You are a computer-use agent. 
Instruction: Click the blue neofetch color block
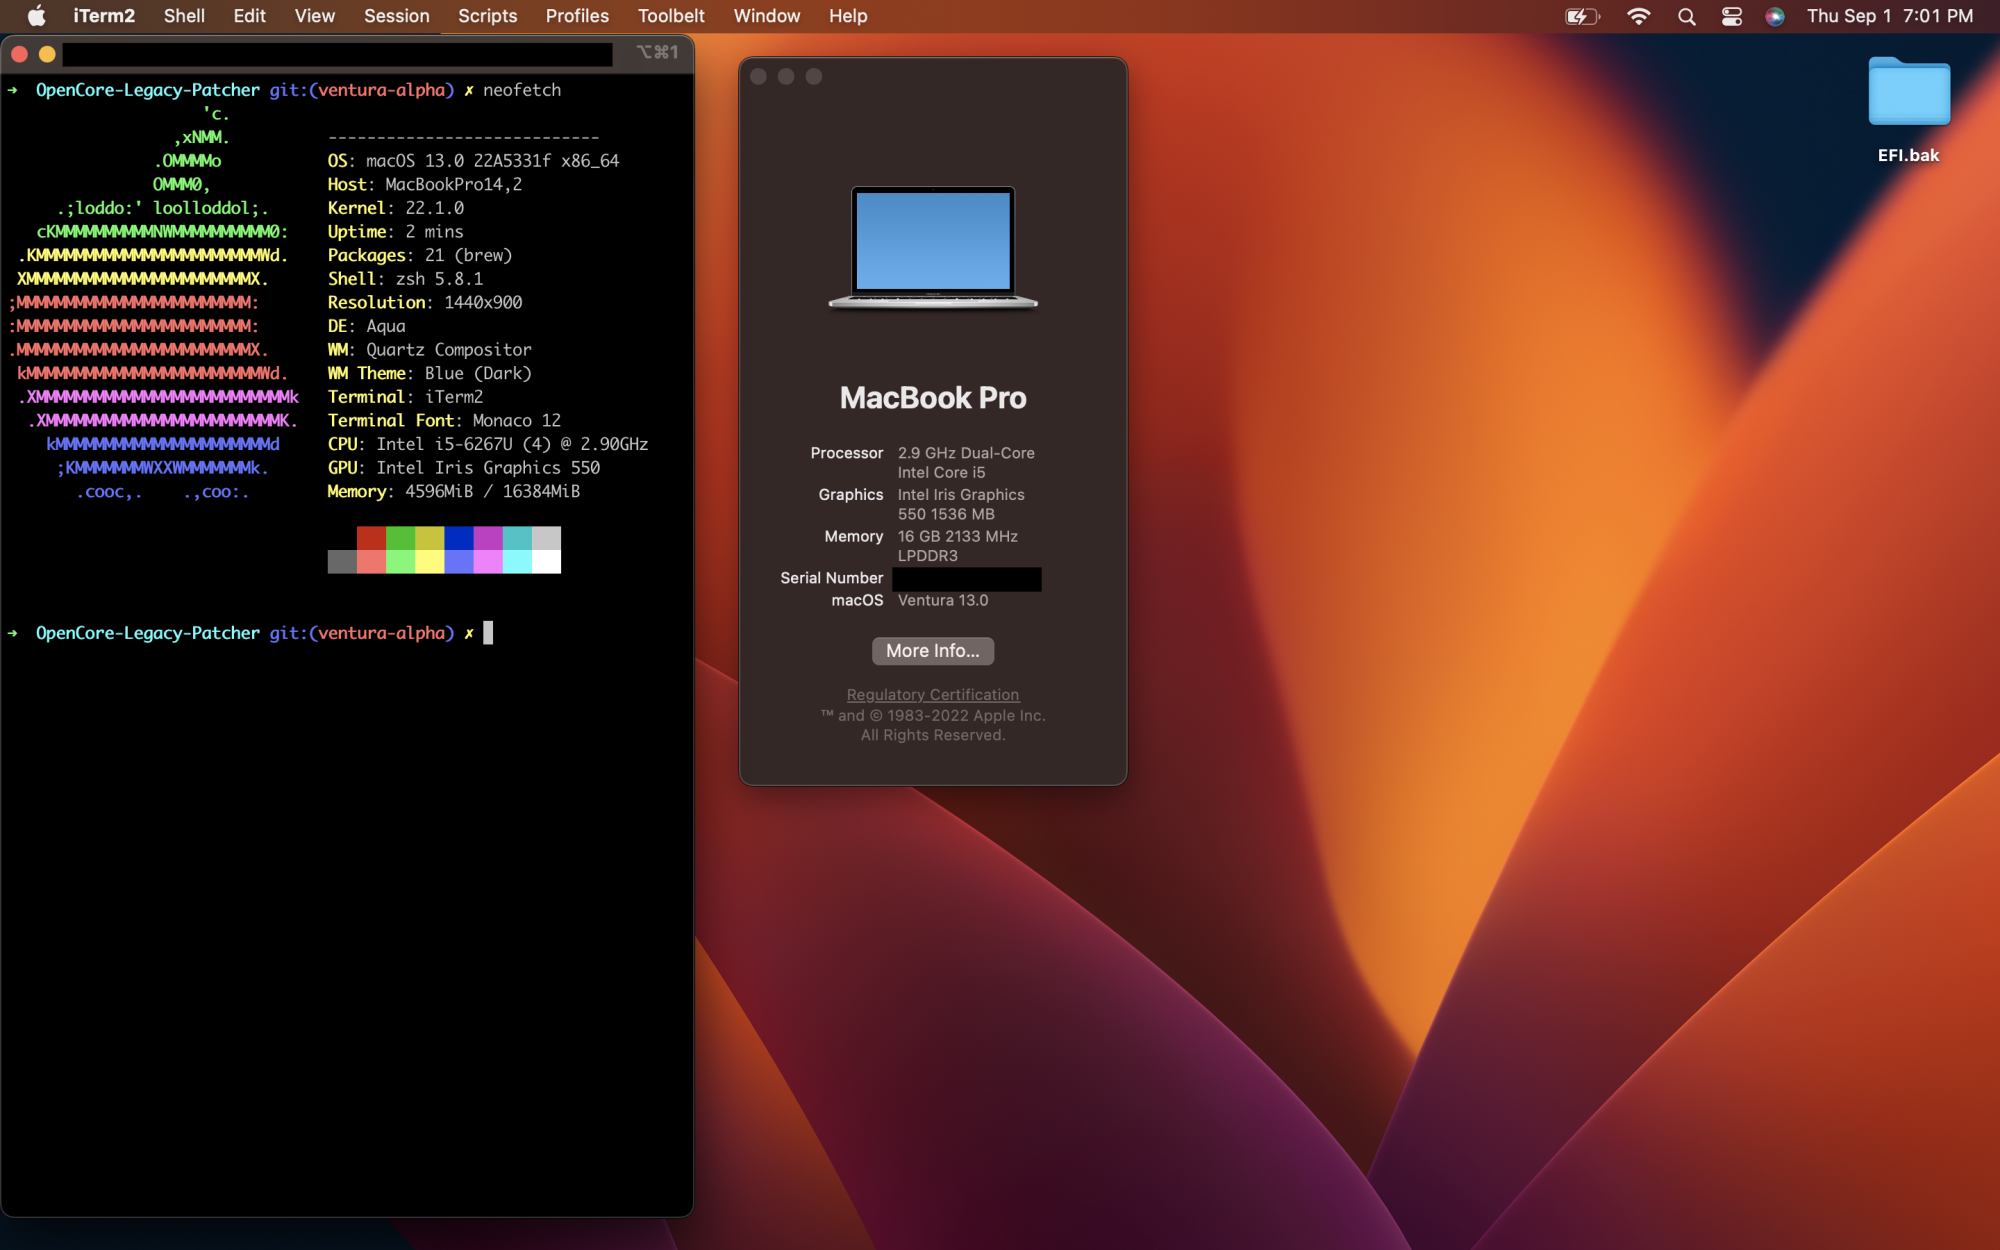(458, 538)
